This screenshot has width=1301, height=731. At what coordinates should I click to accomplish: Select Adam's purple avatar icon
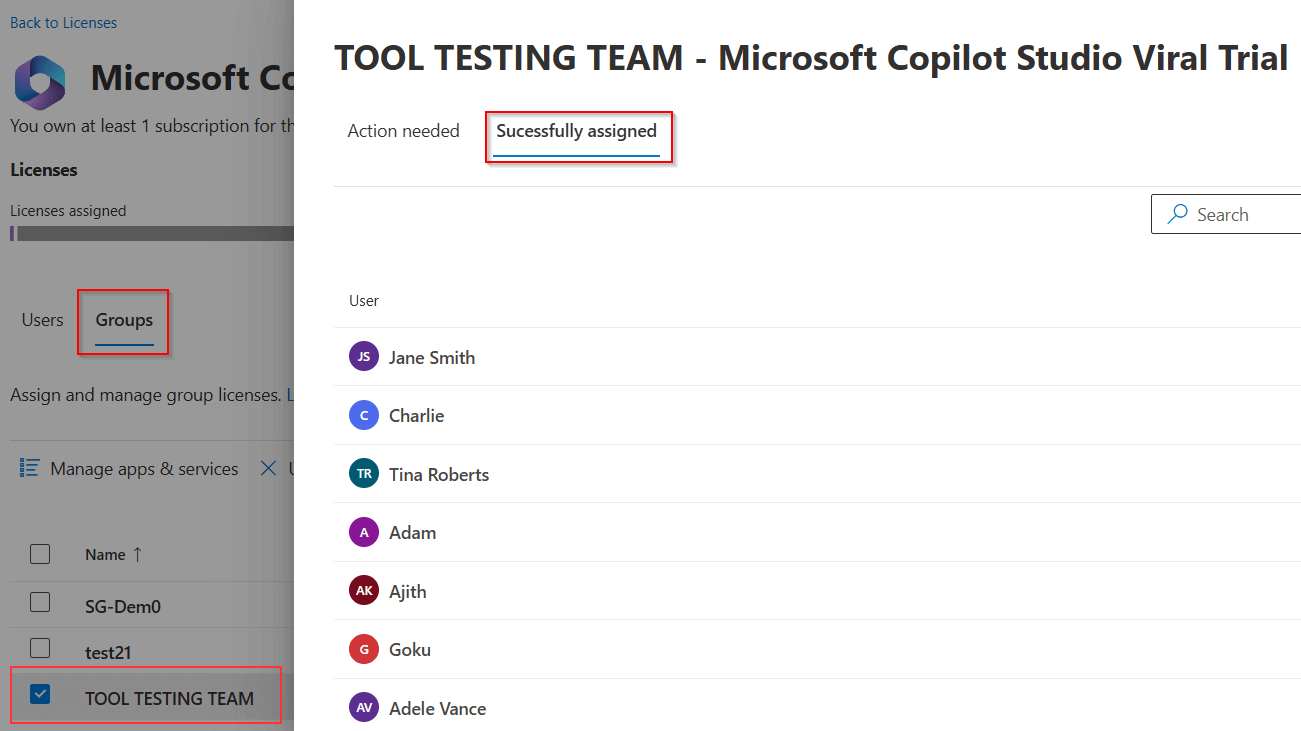pyautogui.click(x=363, y=532)
